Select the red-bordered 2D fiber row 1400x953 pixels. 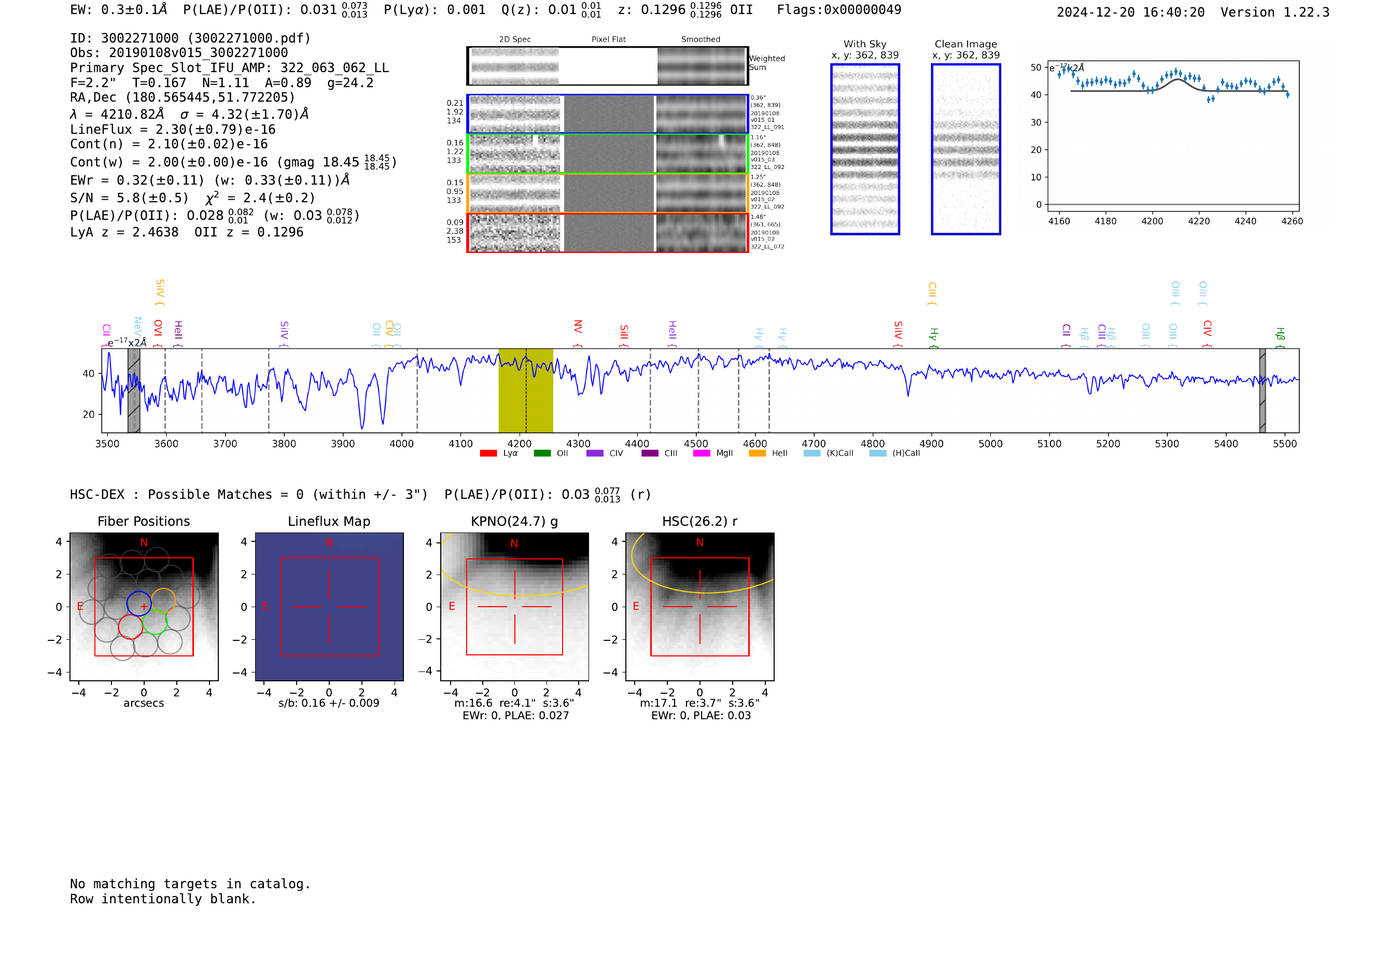point(607,232)
